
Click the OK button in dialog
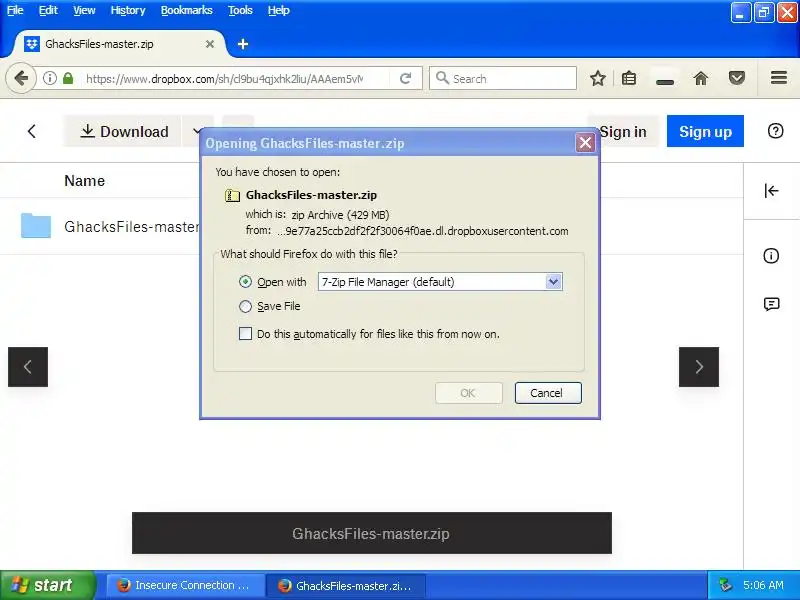[468, 393]
